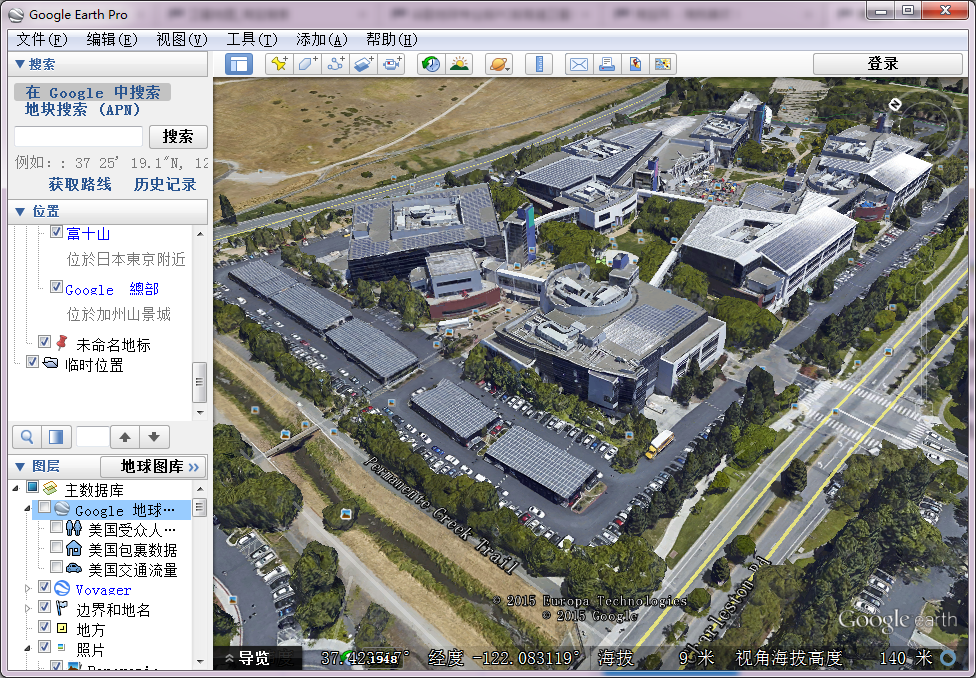The height and width of the screenshot is (678, 976).
Task: Click the 登录 sign-in button
Action: pos(888,64)
